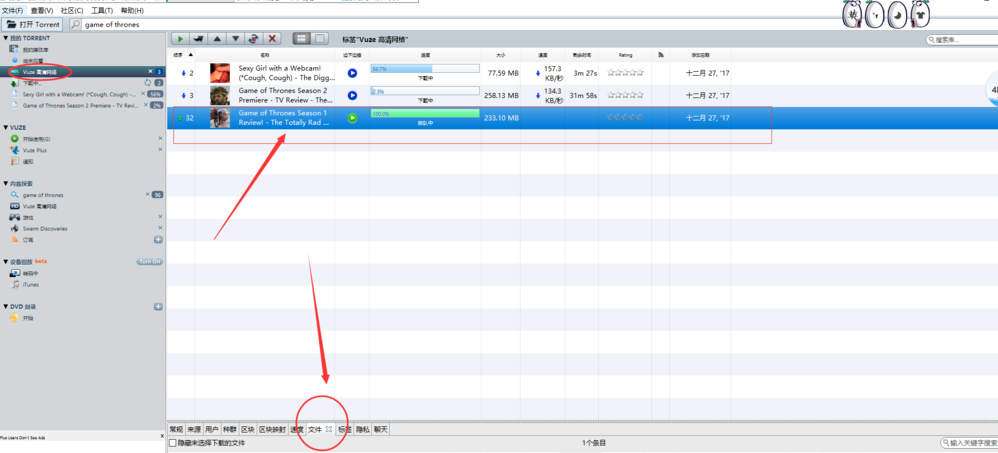Screen dimensions: 998x453
Task: Click the RSS subscriptions icon in sidebar
Action: [14, 240]
